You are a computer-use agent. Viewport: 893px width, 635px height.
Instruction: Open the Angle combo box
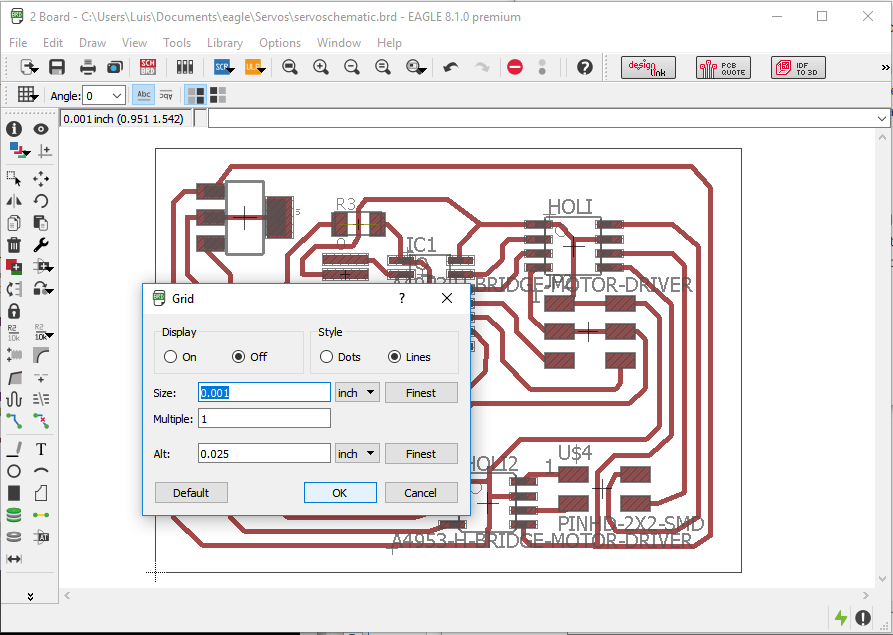pyautogui.click(x=104, y=96)
